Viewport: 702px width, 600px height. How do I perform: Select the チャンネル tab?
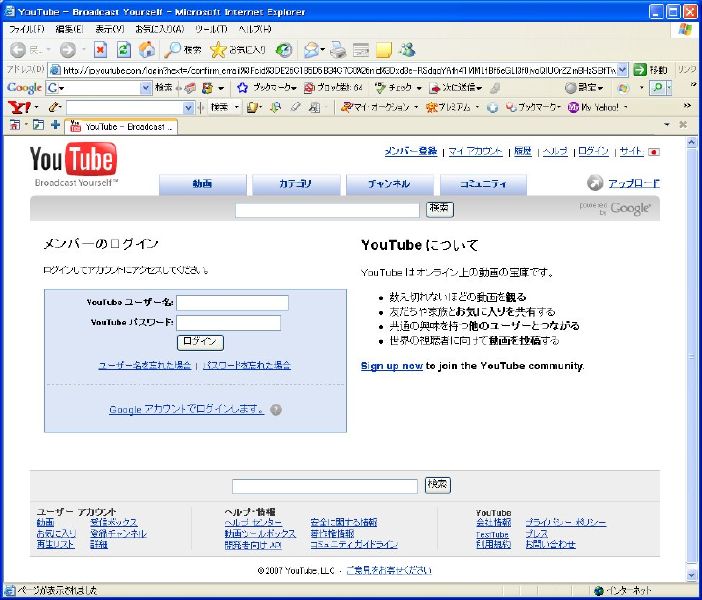click(x=388, y=184)
